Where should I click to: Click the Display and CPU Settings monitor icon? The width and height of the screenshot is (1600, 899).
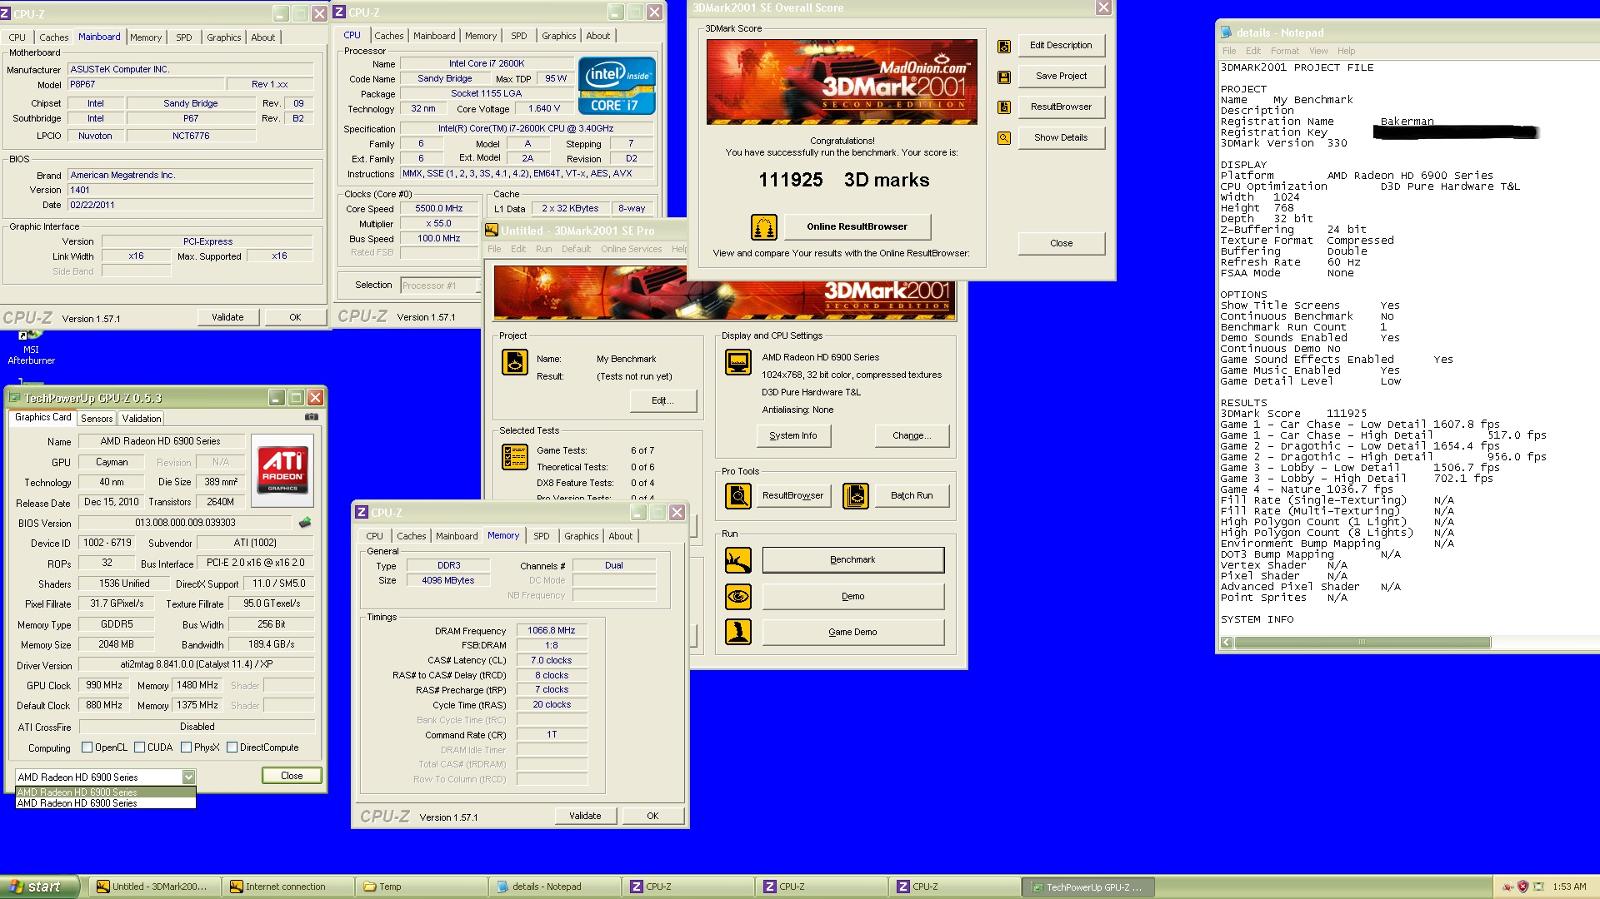pyautogui.click(x=738, y=362)
